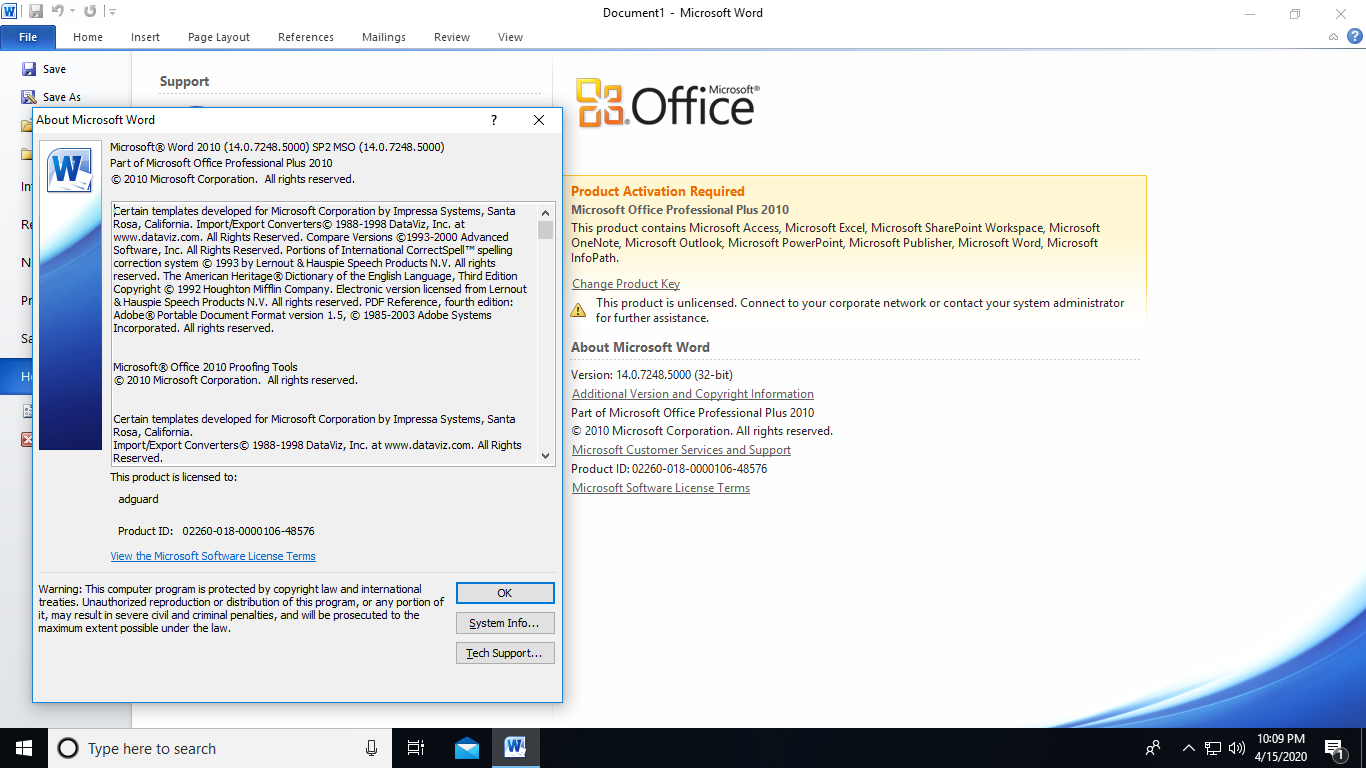
Task: Click the Type here to search box
Action: pos(219,748)
